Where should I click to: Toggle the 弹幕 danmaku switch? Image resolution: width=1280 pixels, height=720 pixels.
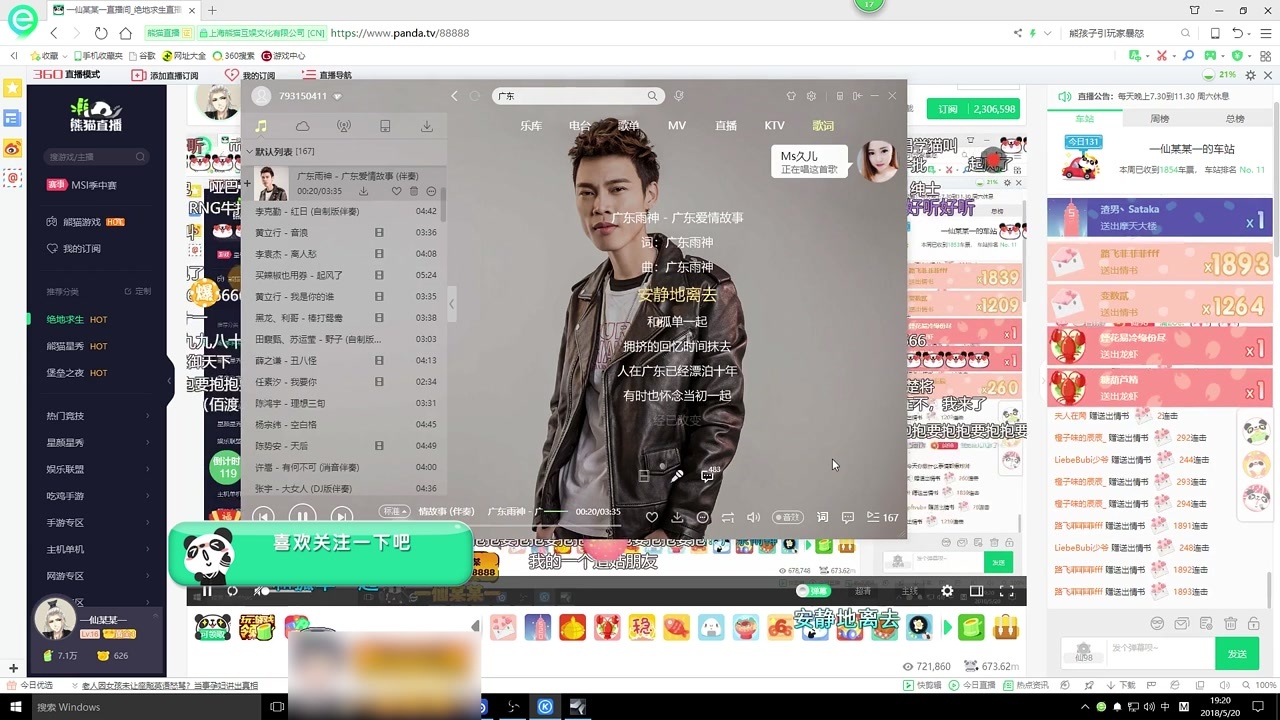pyautogui.click(x=813, y=591)
